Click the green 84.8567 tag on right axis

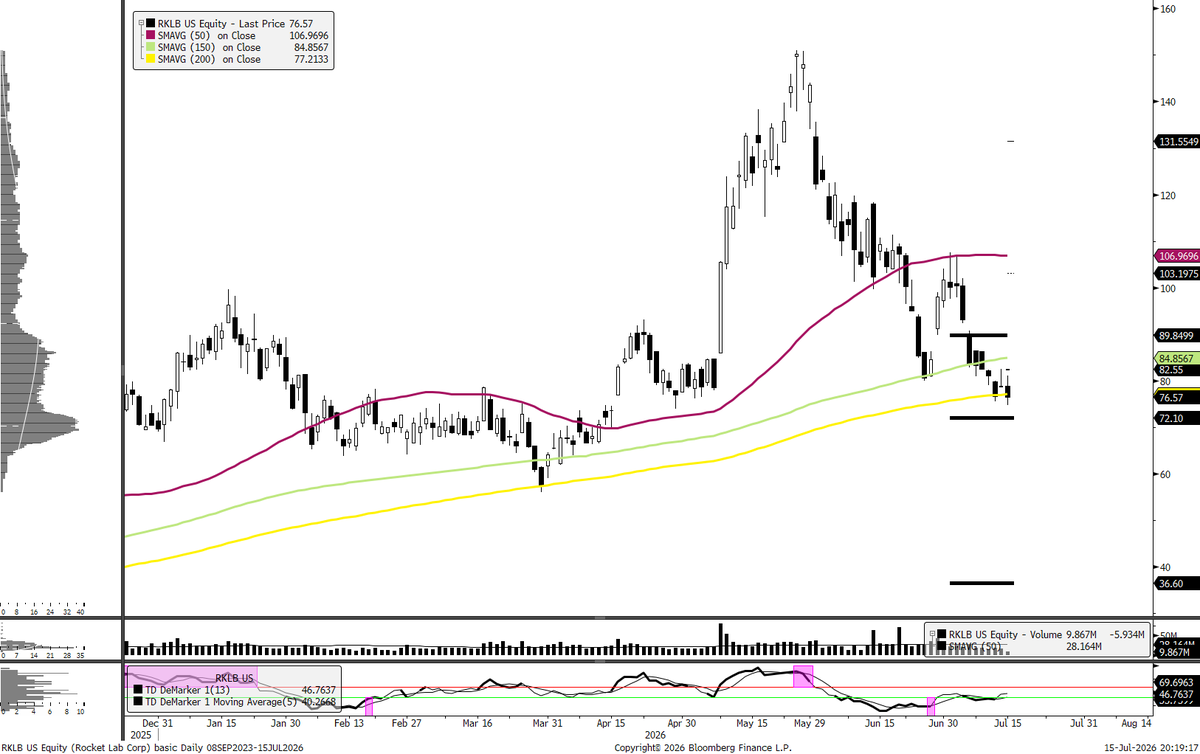click(x=1176, y=357)
